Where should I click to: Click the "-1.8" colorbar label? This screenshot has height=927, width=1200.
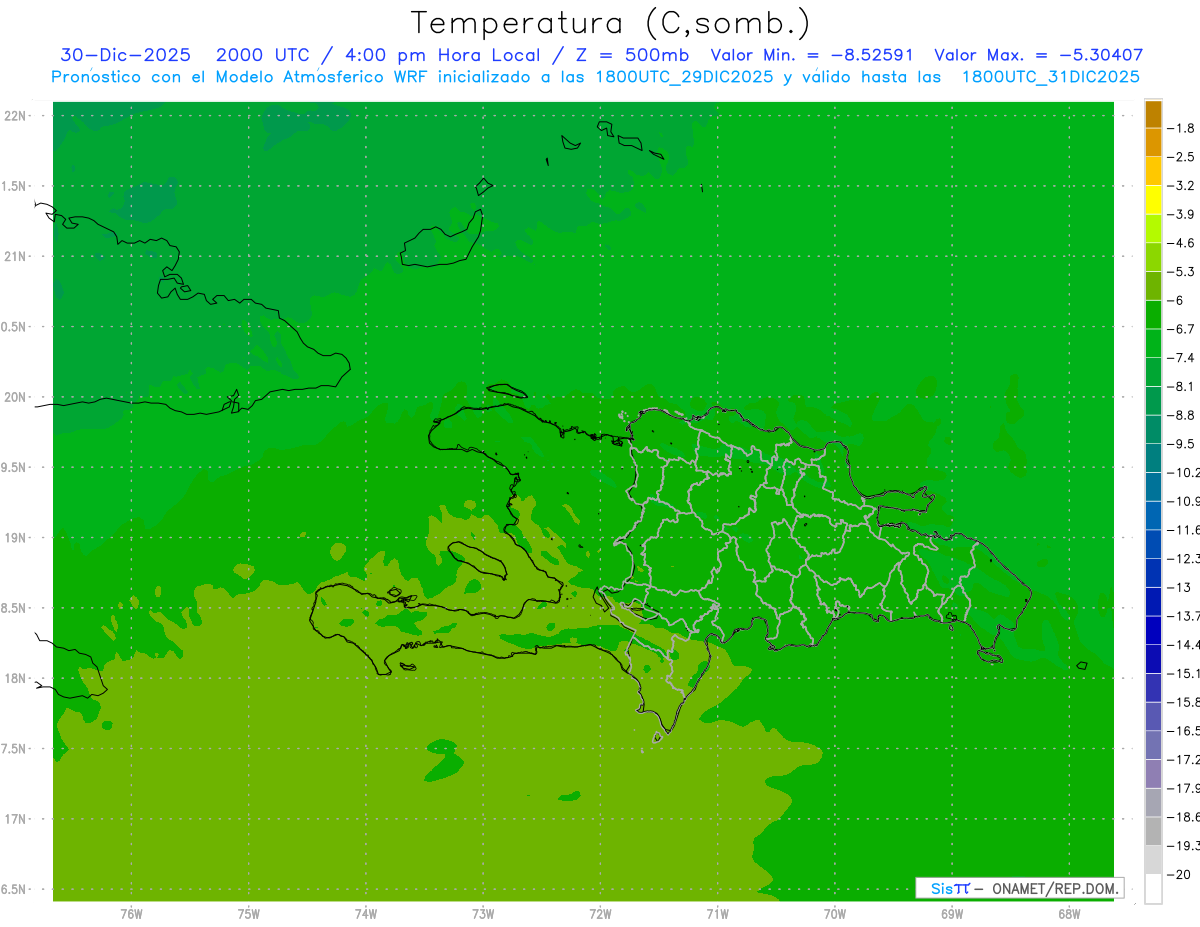1182,128
